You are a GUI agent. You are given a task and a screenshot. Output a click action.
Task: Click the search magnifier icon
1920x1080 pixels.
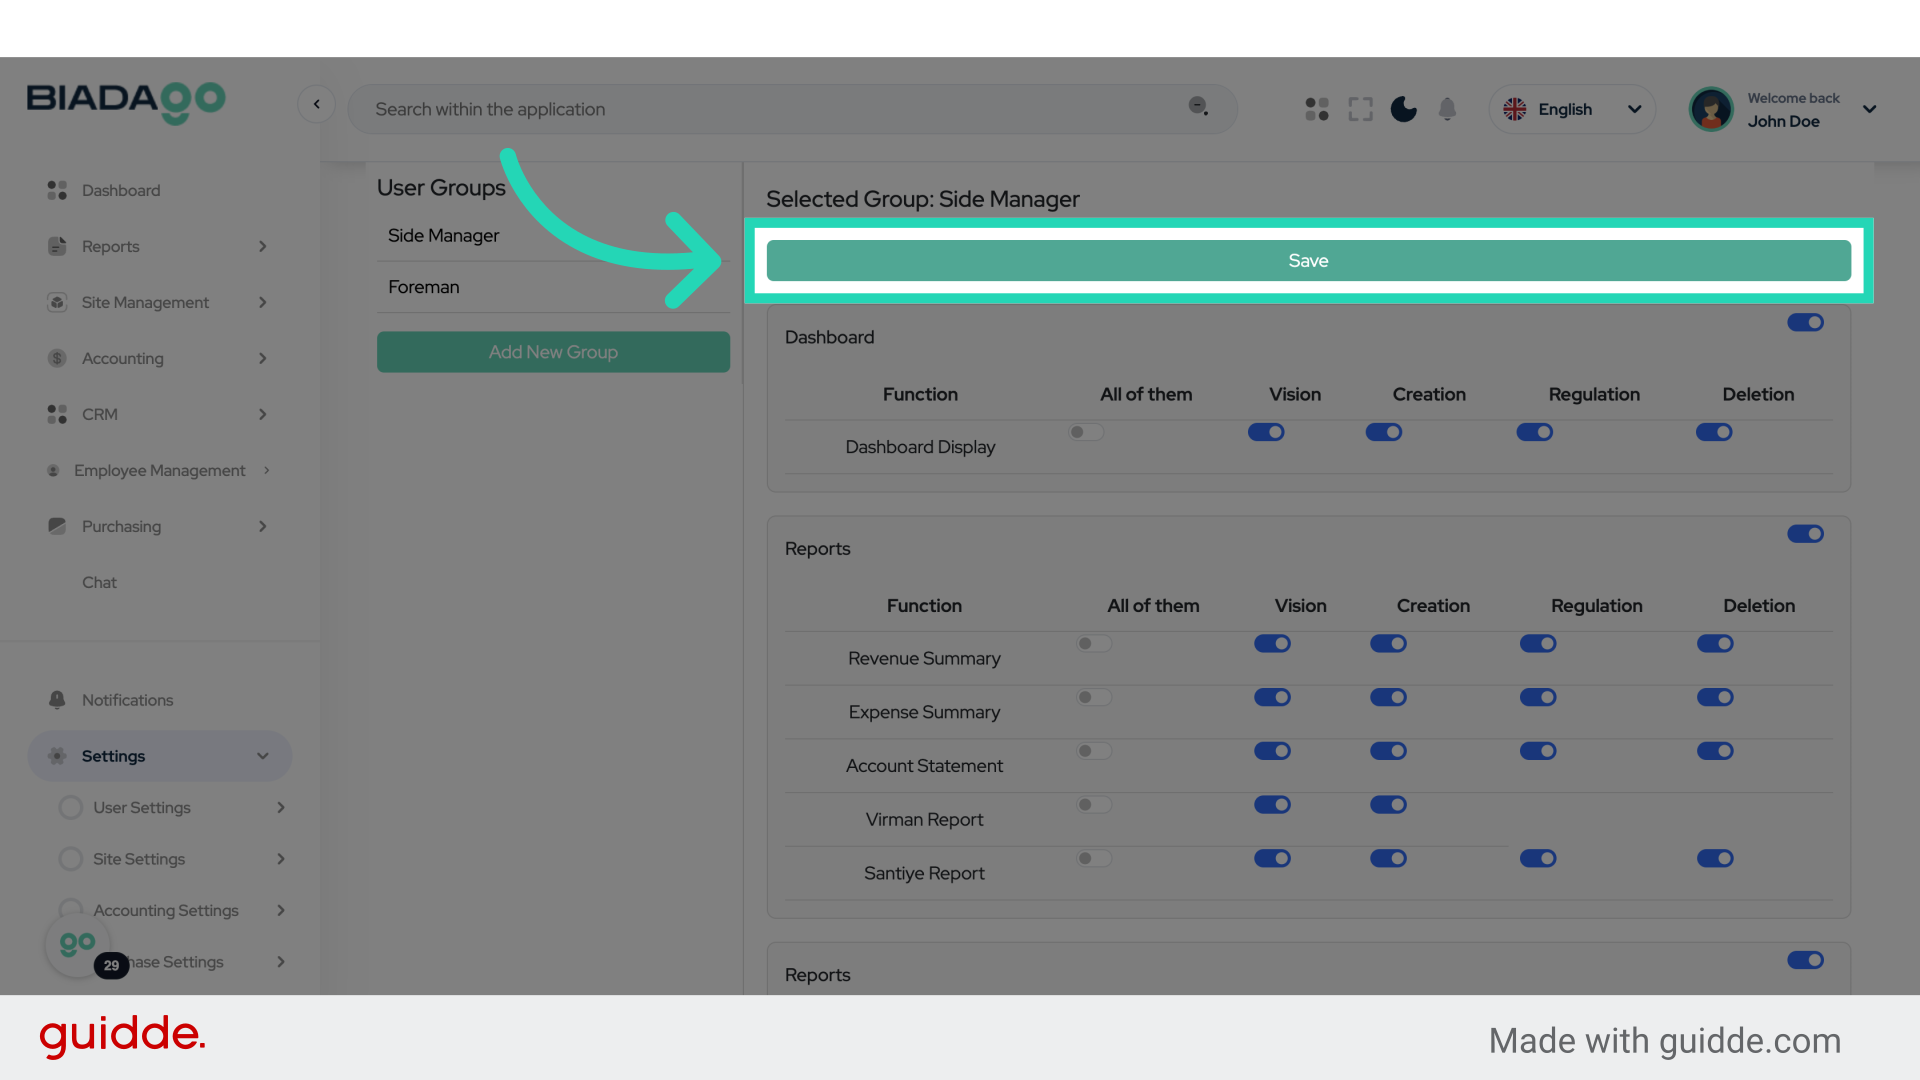1197,106
